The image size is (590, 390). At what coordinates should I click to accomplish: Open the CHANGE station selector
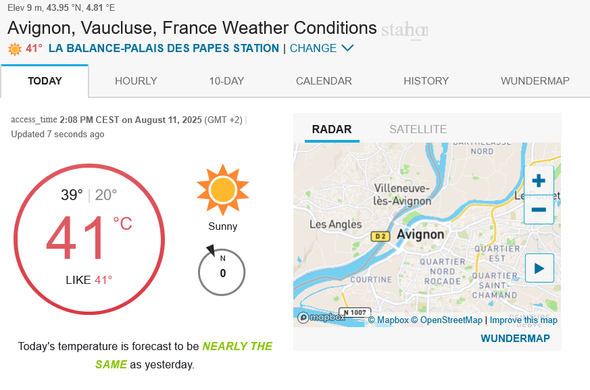(x=313, y=48)
